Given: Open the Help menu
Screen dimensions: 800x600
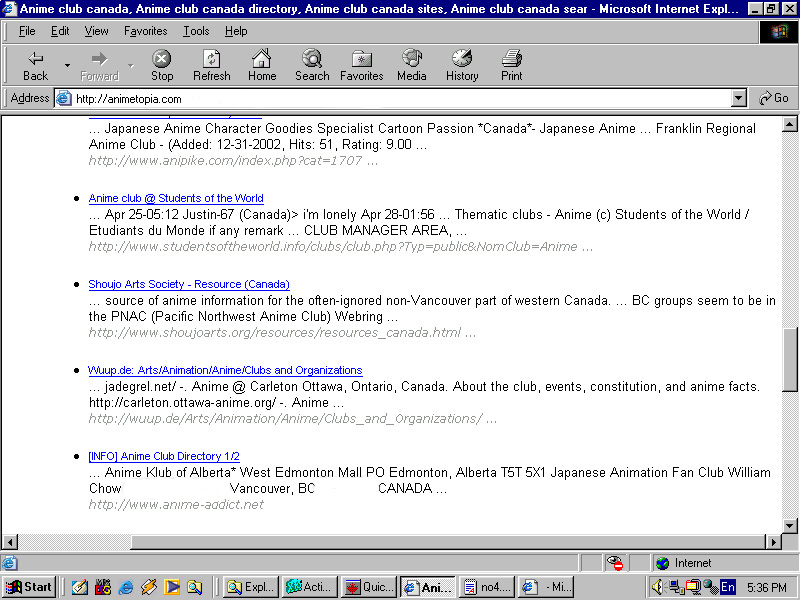Looking at the screenshot, I should click(236, 31).
